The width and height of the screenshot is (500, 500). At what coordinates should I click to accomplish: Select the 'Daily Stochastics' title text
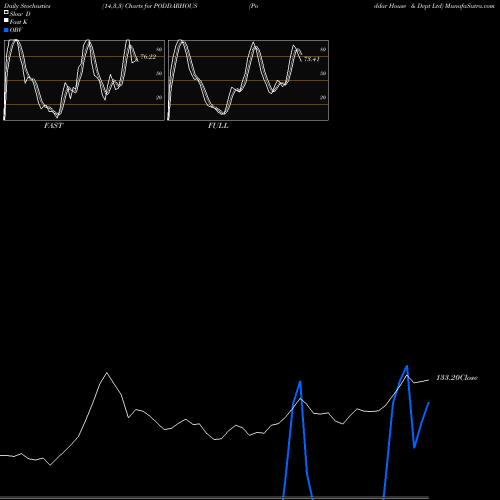click(27, 6)
